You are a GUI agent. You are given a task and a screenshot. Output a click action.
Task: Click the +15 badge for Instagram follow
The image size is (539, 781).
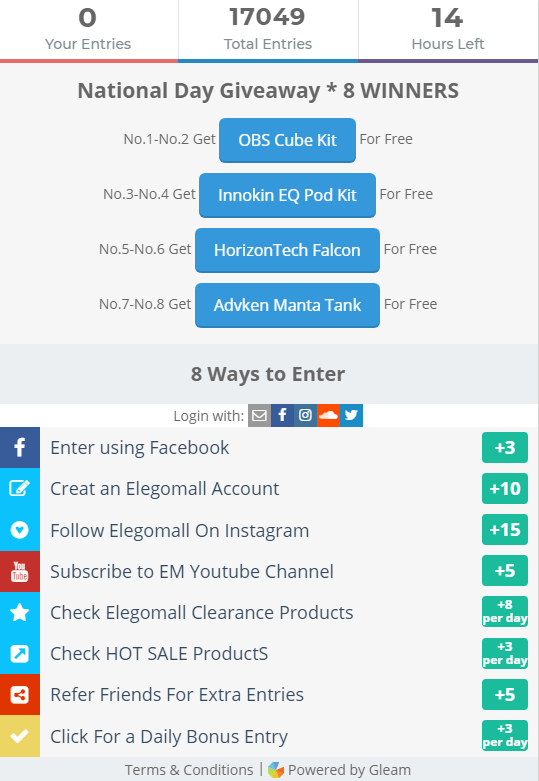[505, 529]
